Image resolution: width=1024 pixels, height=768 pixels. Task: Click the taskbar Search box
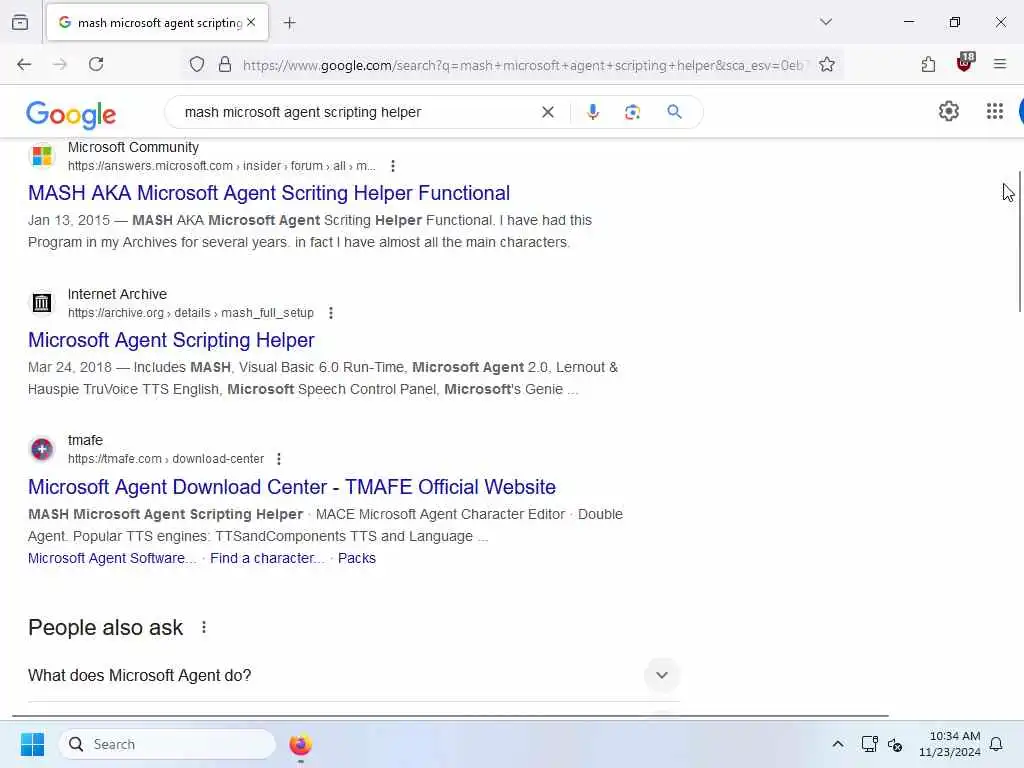(167, 744)
